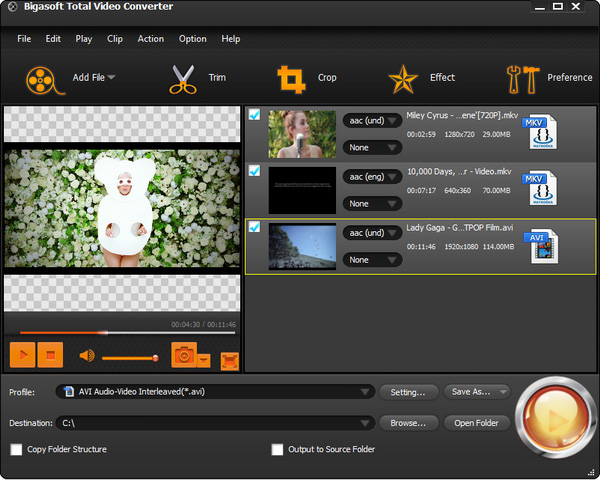Maximize the Bigasoft window
The image size is (600, 480).
pyautogui.click(x=558, y=6)
